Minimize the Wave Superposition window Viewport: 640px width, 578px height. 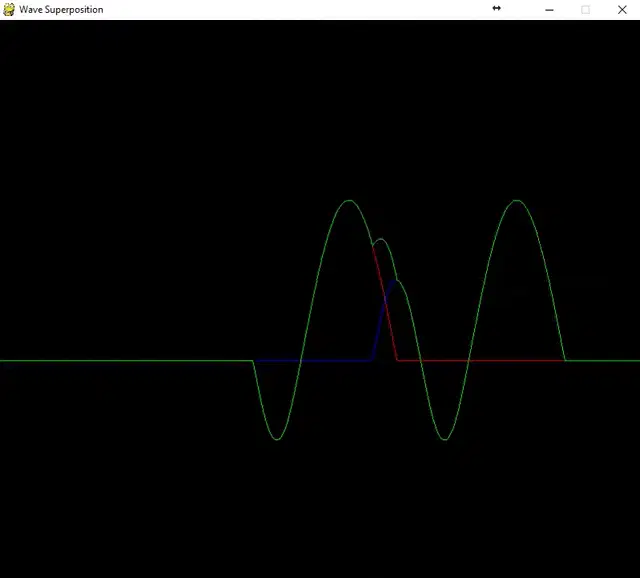(x=549, y=10)
